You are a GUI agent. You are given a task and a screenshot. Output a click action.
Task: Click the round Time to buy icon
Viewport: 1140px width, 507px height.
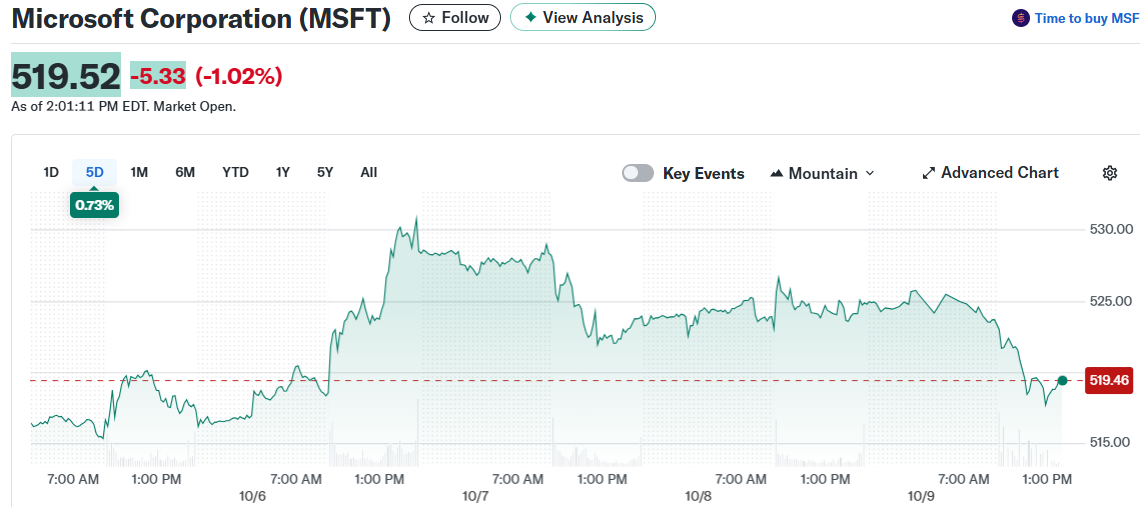[x=1021, y=18]
